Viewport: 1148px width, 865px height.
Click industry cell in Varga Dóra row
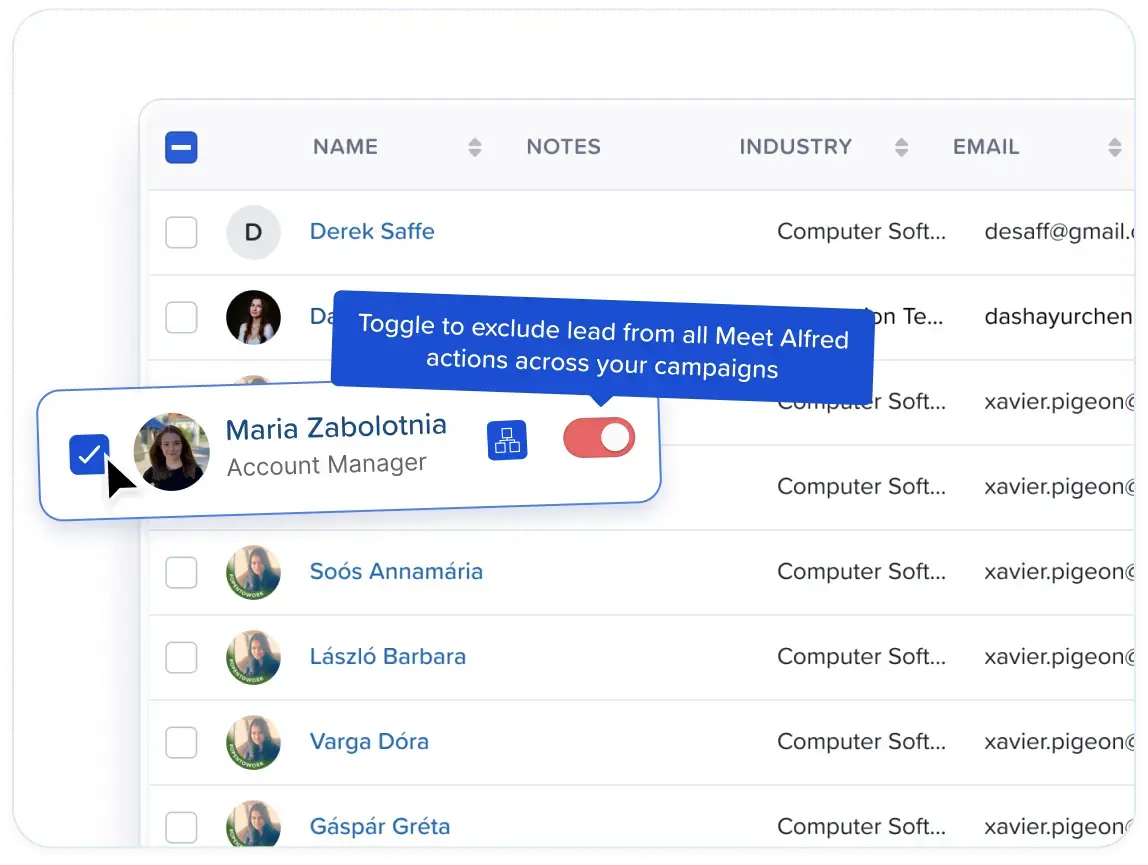coord(861,741)
